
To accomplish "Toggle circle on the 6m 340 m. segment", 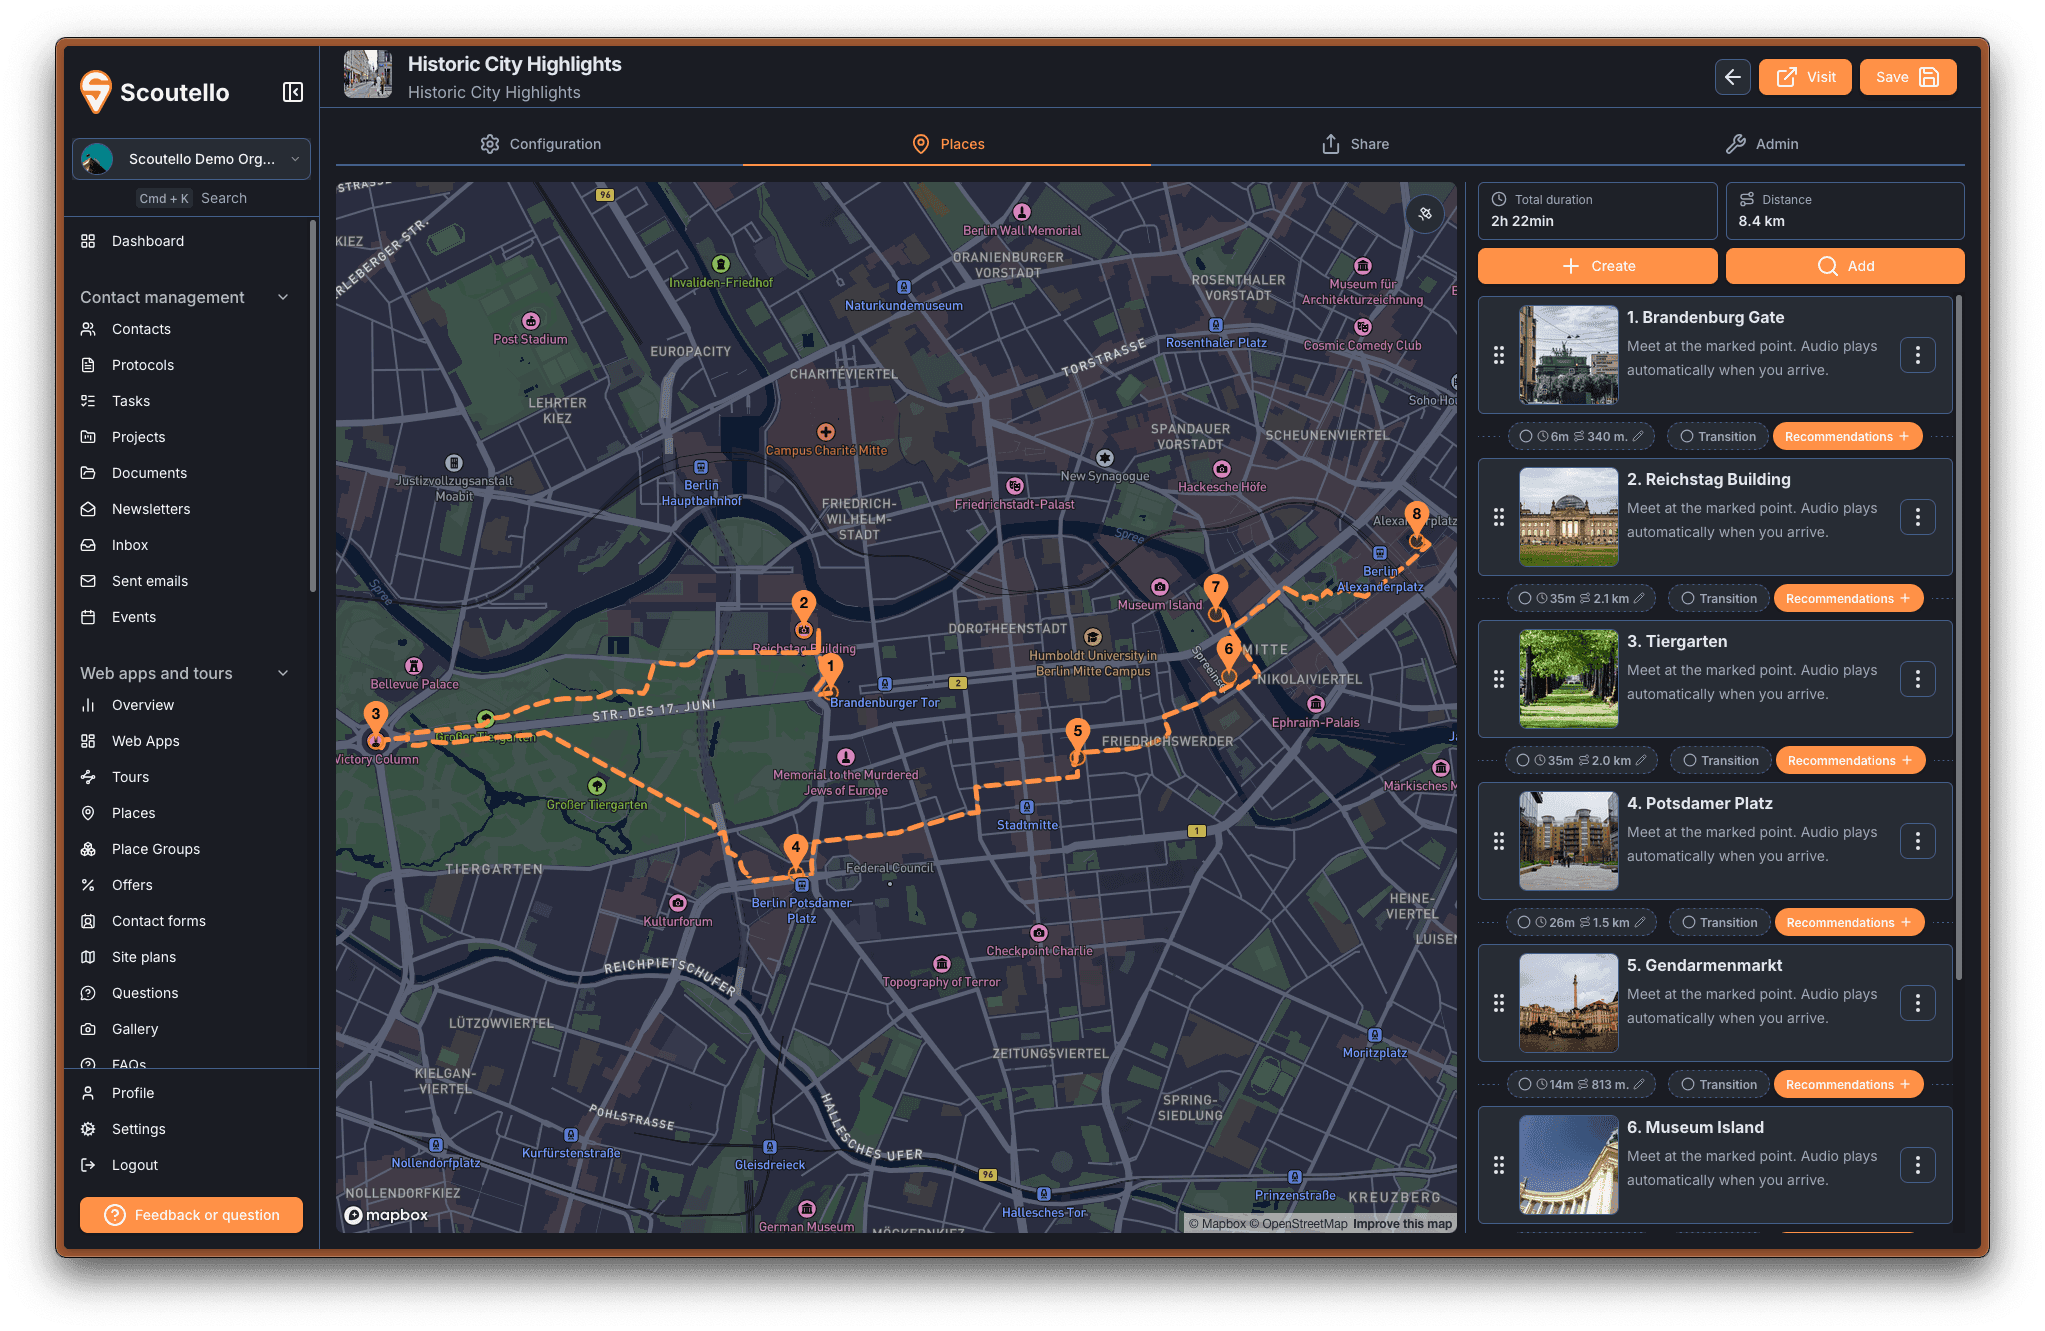I will click(x=1525, y=437).
